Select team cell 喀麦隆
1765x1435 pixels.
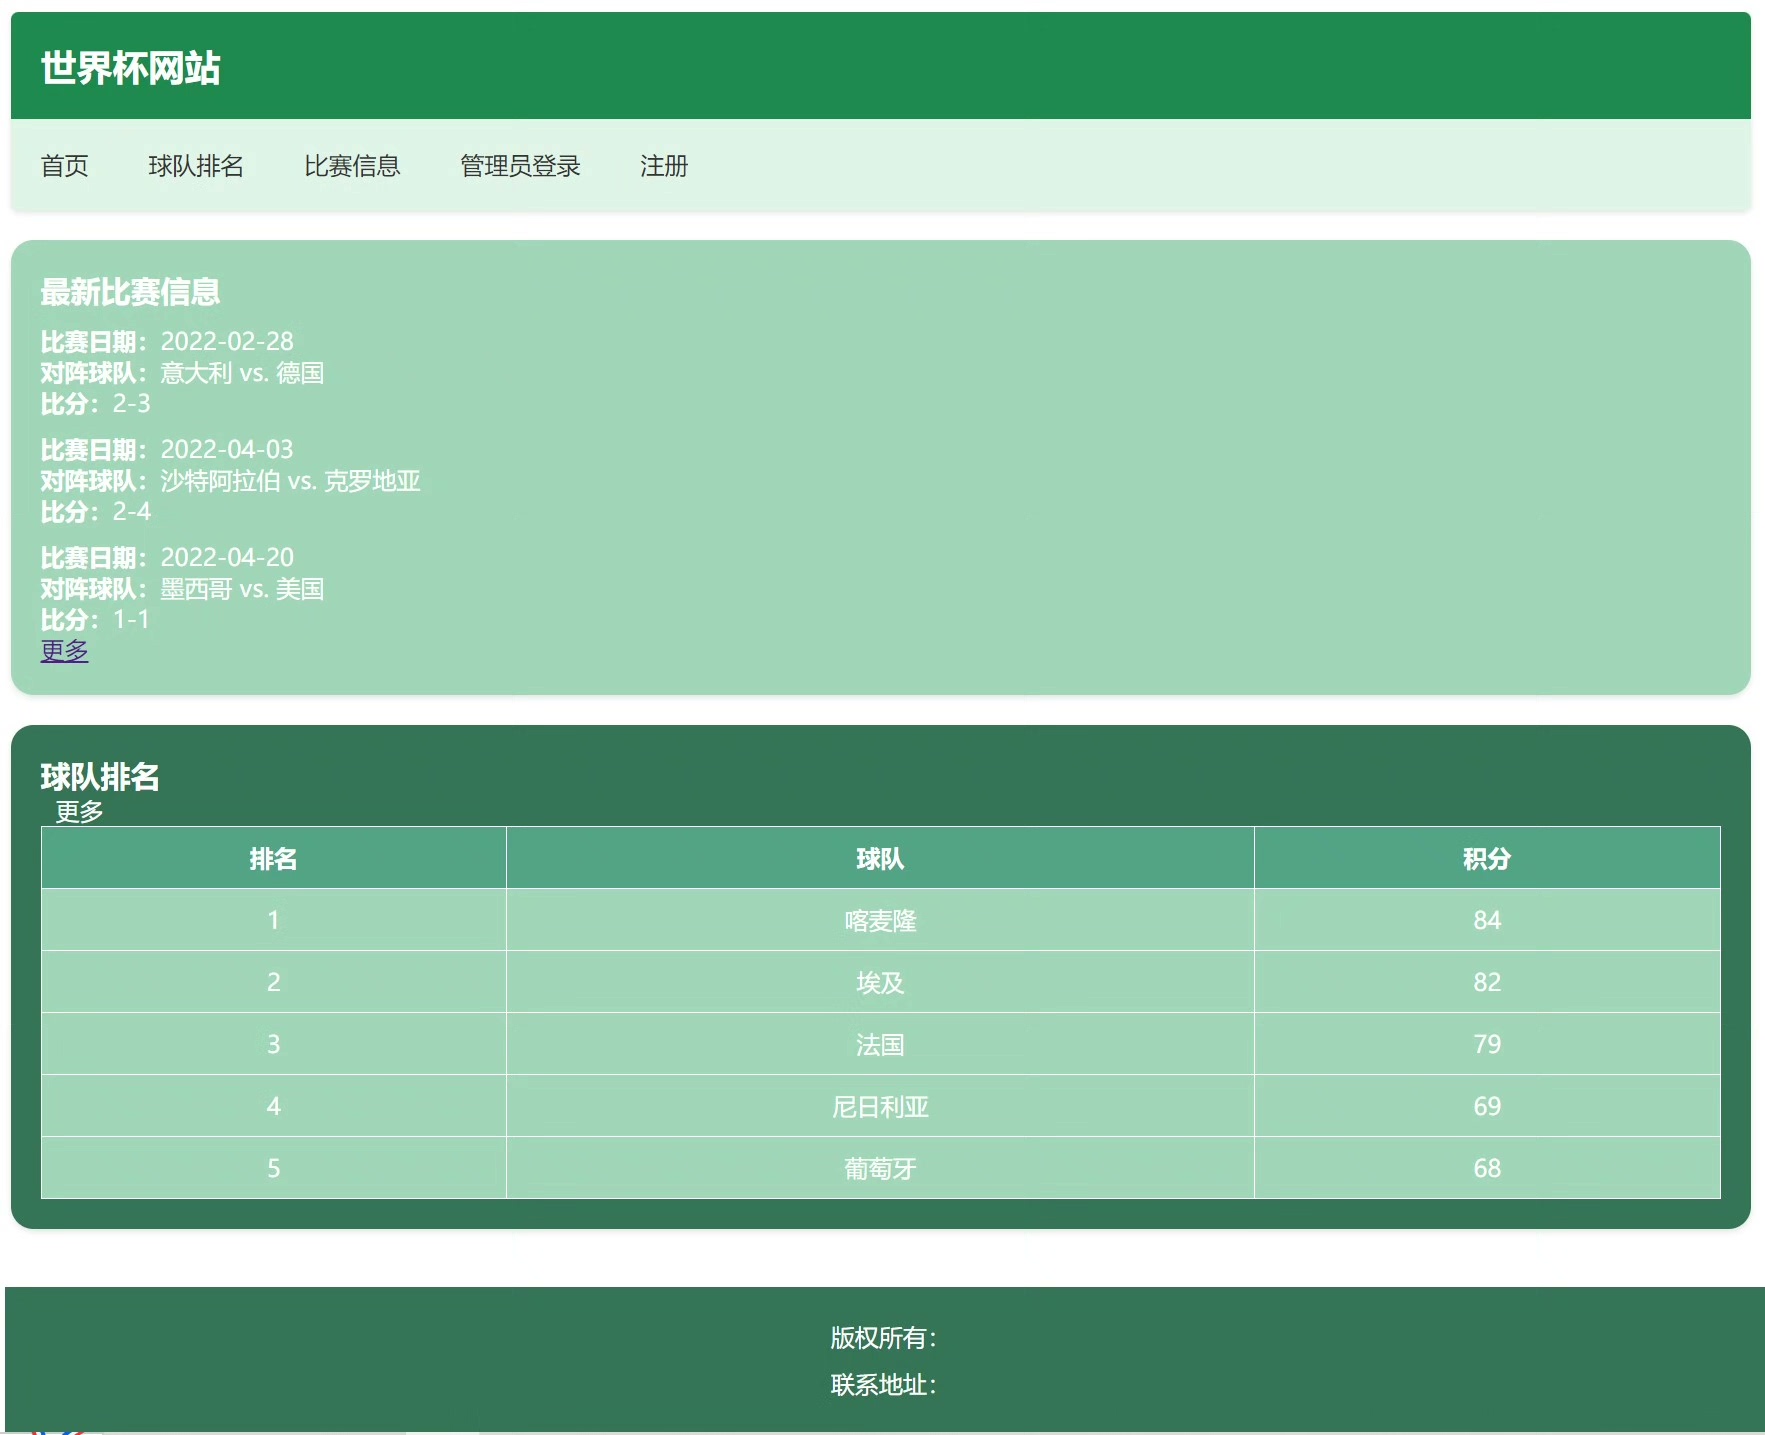pyautogui.click(x=880, y=920)
